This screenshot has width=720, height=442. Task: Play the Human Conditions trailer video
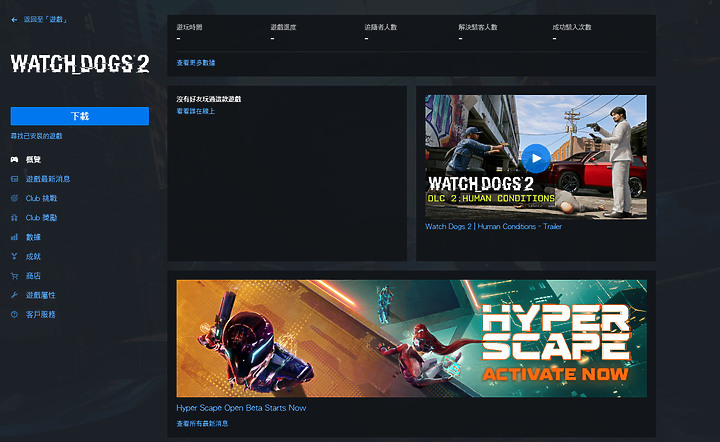536,158
